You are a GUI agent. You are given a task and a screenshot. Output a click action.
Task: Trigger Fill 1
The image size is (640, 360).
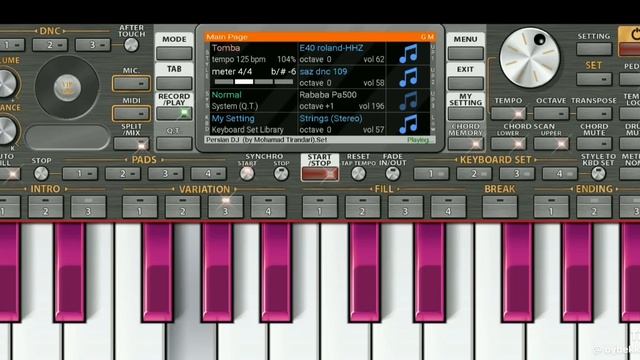320,207
